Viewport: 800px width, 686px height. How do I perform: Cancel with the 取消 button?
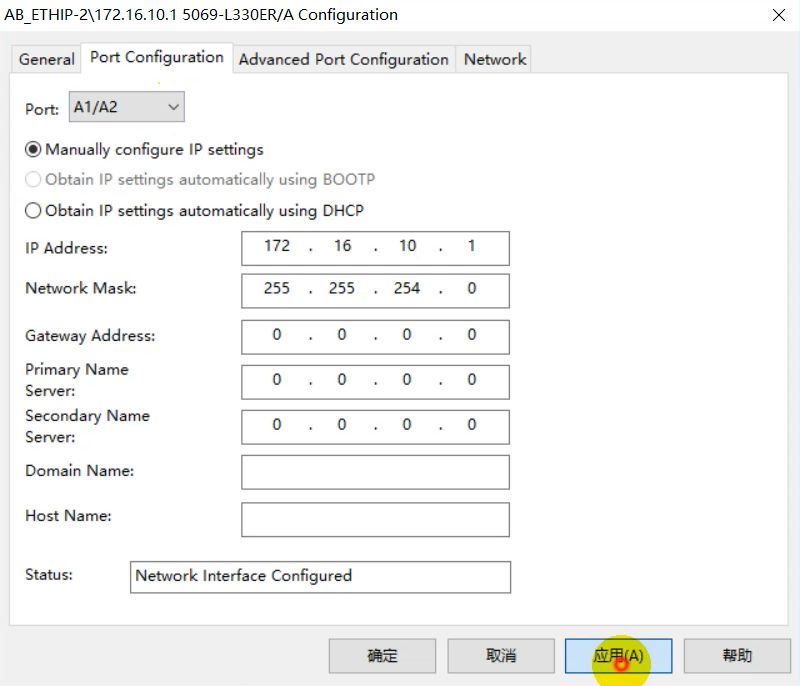pos(501,656)
